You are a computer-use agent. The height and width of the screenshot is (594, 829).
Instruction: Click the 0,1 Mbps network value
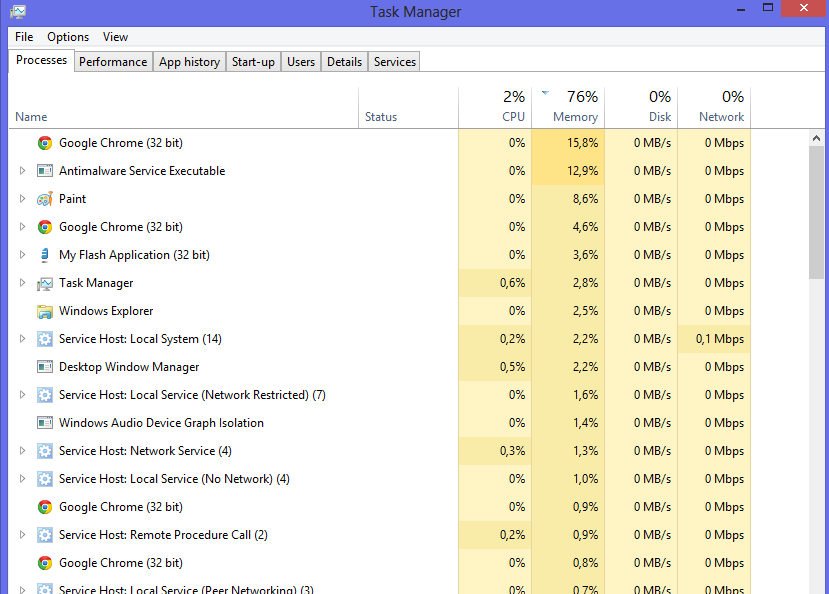point(720,339)
